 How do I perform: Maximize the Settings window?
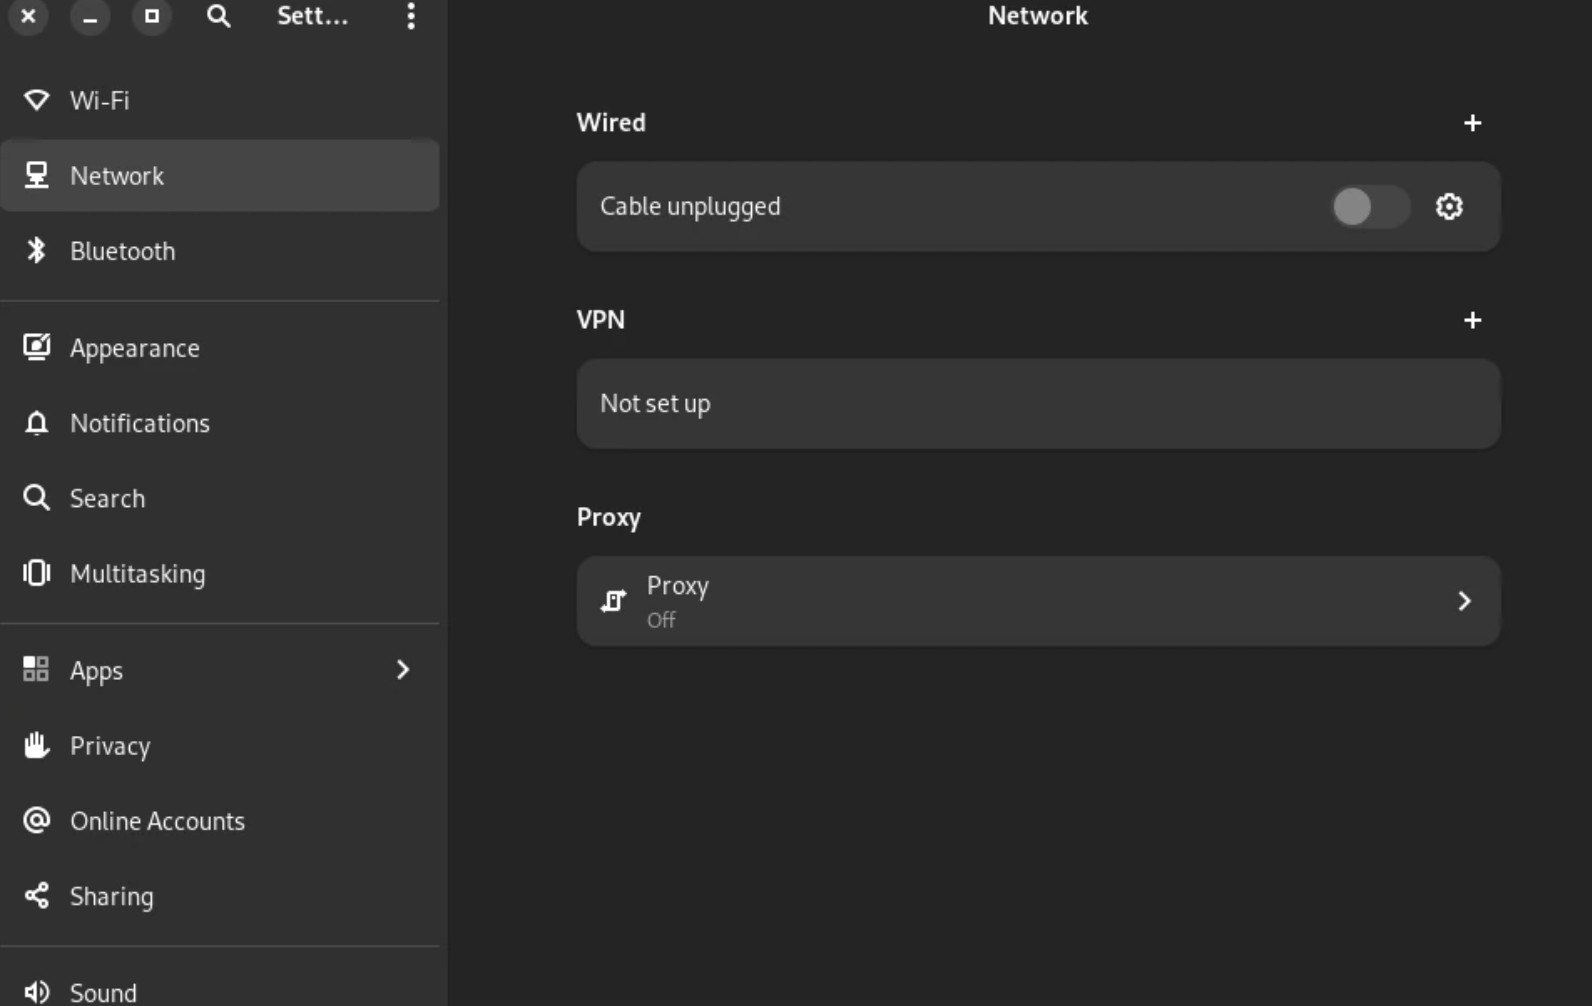[151, 16]
